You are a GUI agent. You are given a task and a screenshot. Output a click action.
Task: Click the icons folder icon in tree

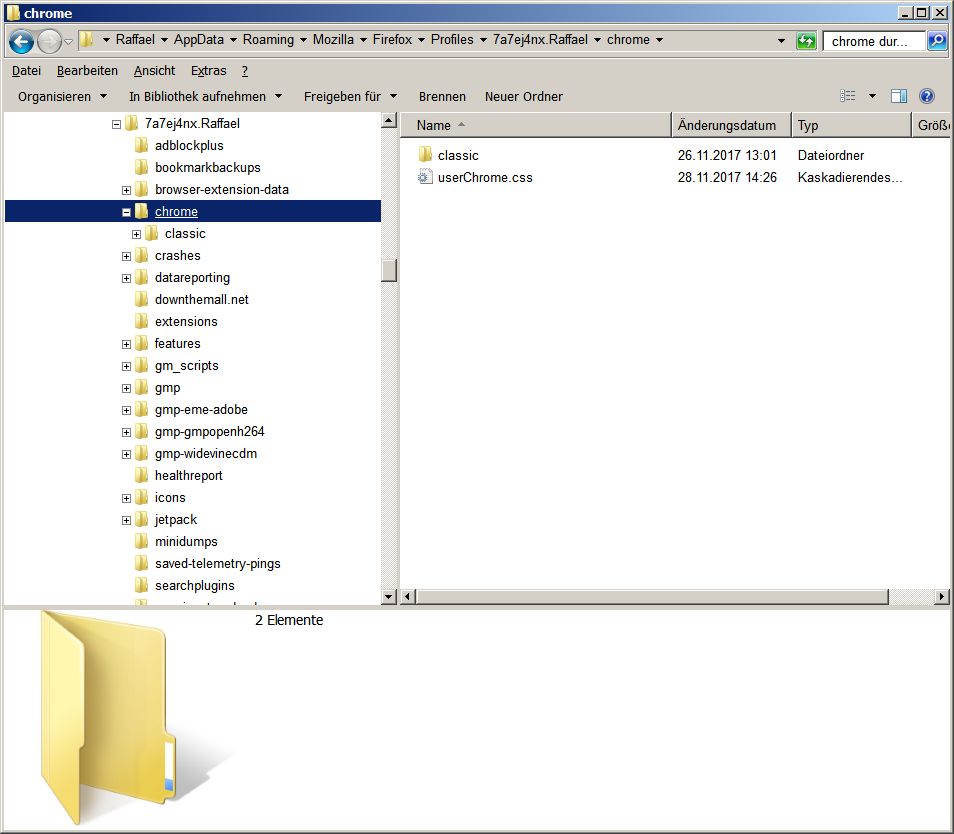[x=141, y=497]
